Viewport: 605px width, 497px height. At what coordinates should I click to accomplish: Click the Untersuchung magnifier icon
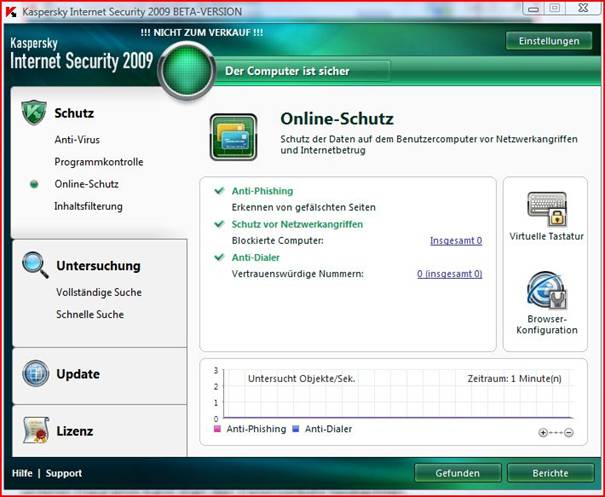tap(35, 265)
